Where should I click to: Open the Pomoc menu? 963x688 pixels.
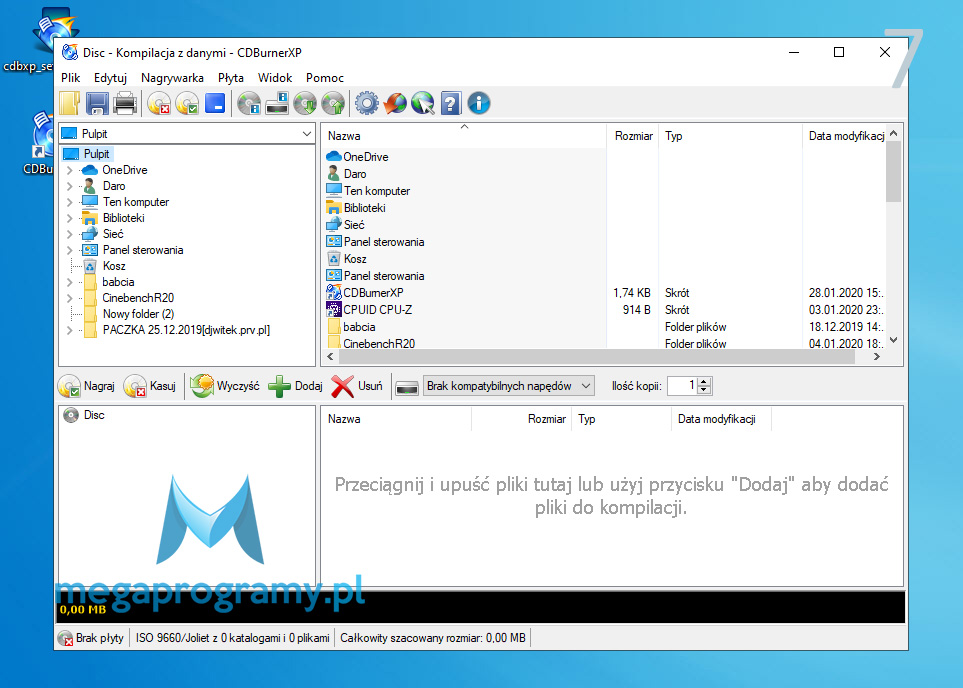[325, 78]
